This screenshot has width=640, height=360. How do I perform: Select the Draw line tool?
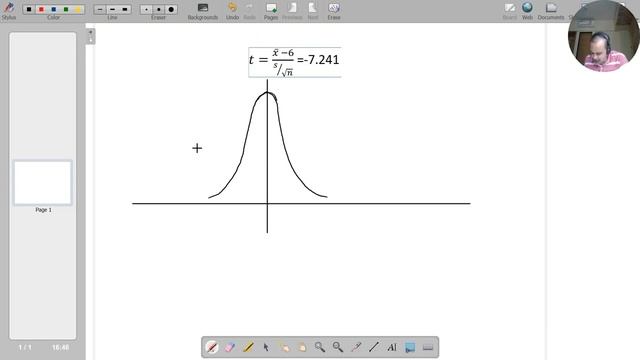coord(374,347)
